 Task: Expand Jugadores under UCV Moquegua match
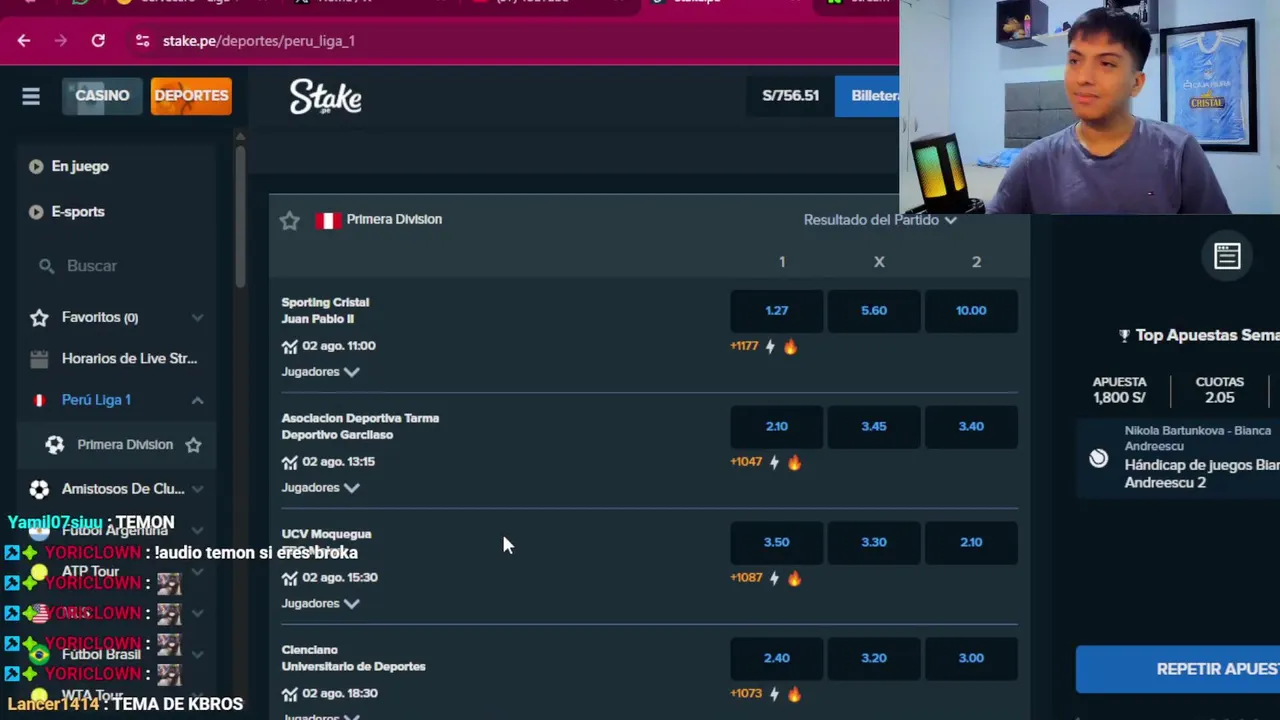point(320,604)
